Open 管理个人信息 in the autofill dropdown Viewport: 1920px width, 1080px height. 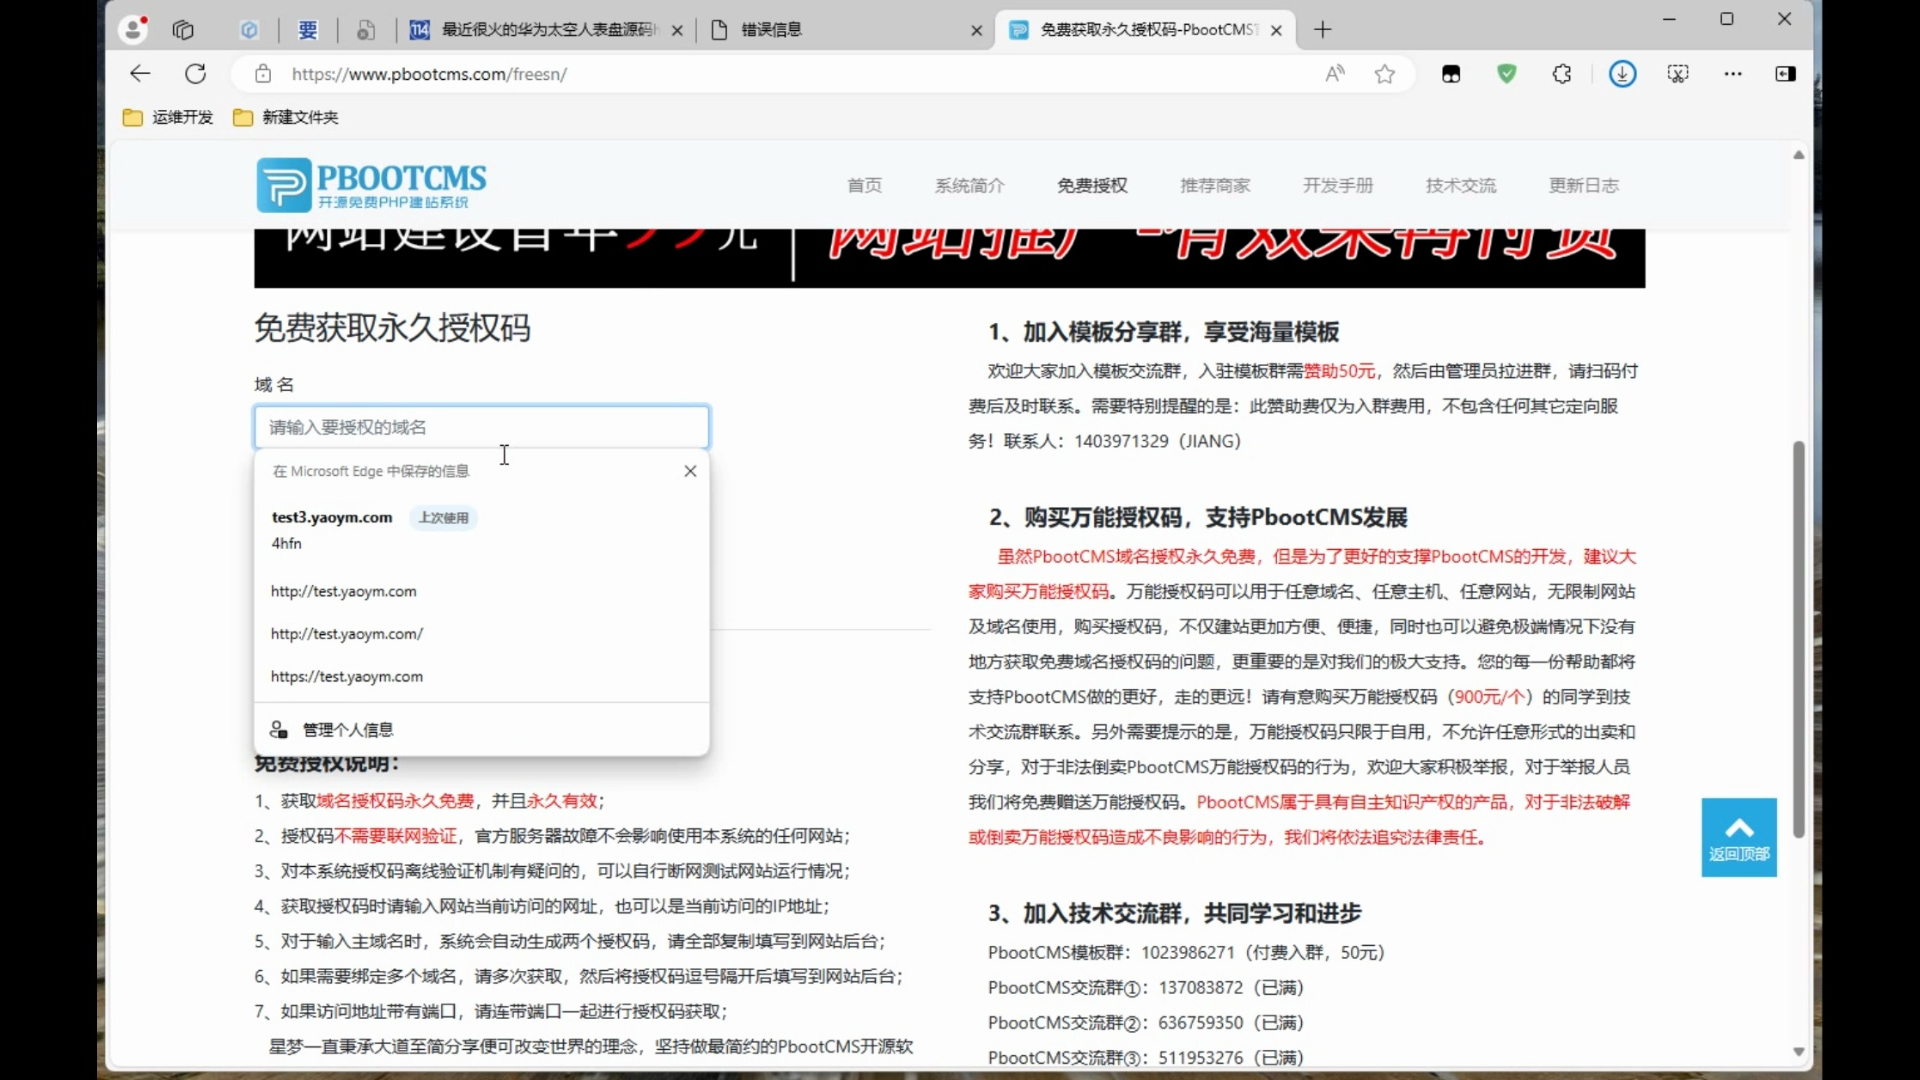[346, 729]
